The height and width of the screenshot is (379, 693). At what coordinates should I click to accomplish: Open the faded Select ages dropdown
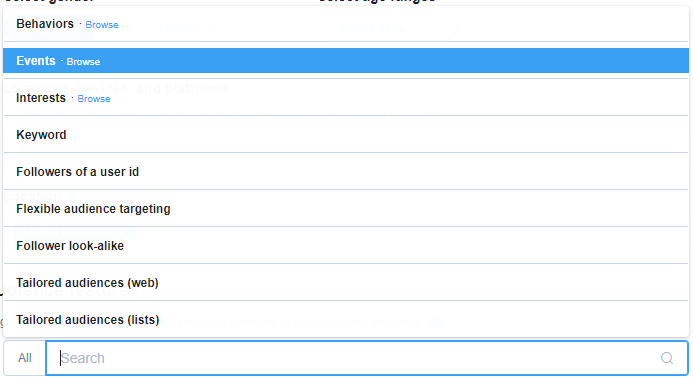(387, 28)
